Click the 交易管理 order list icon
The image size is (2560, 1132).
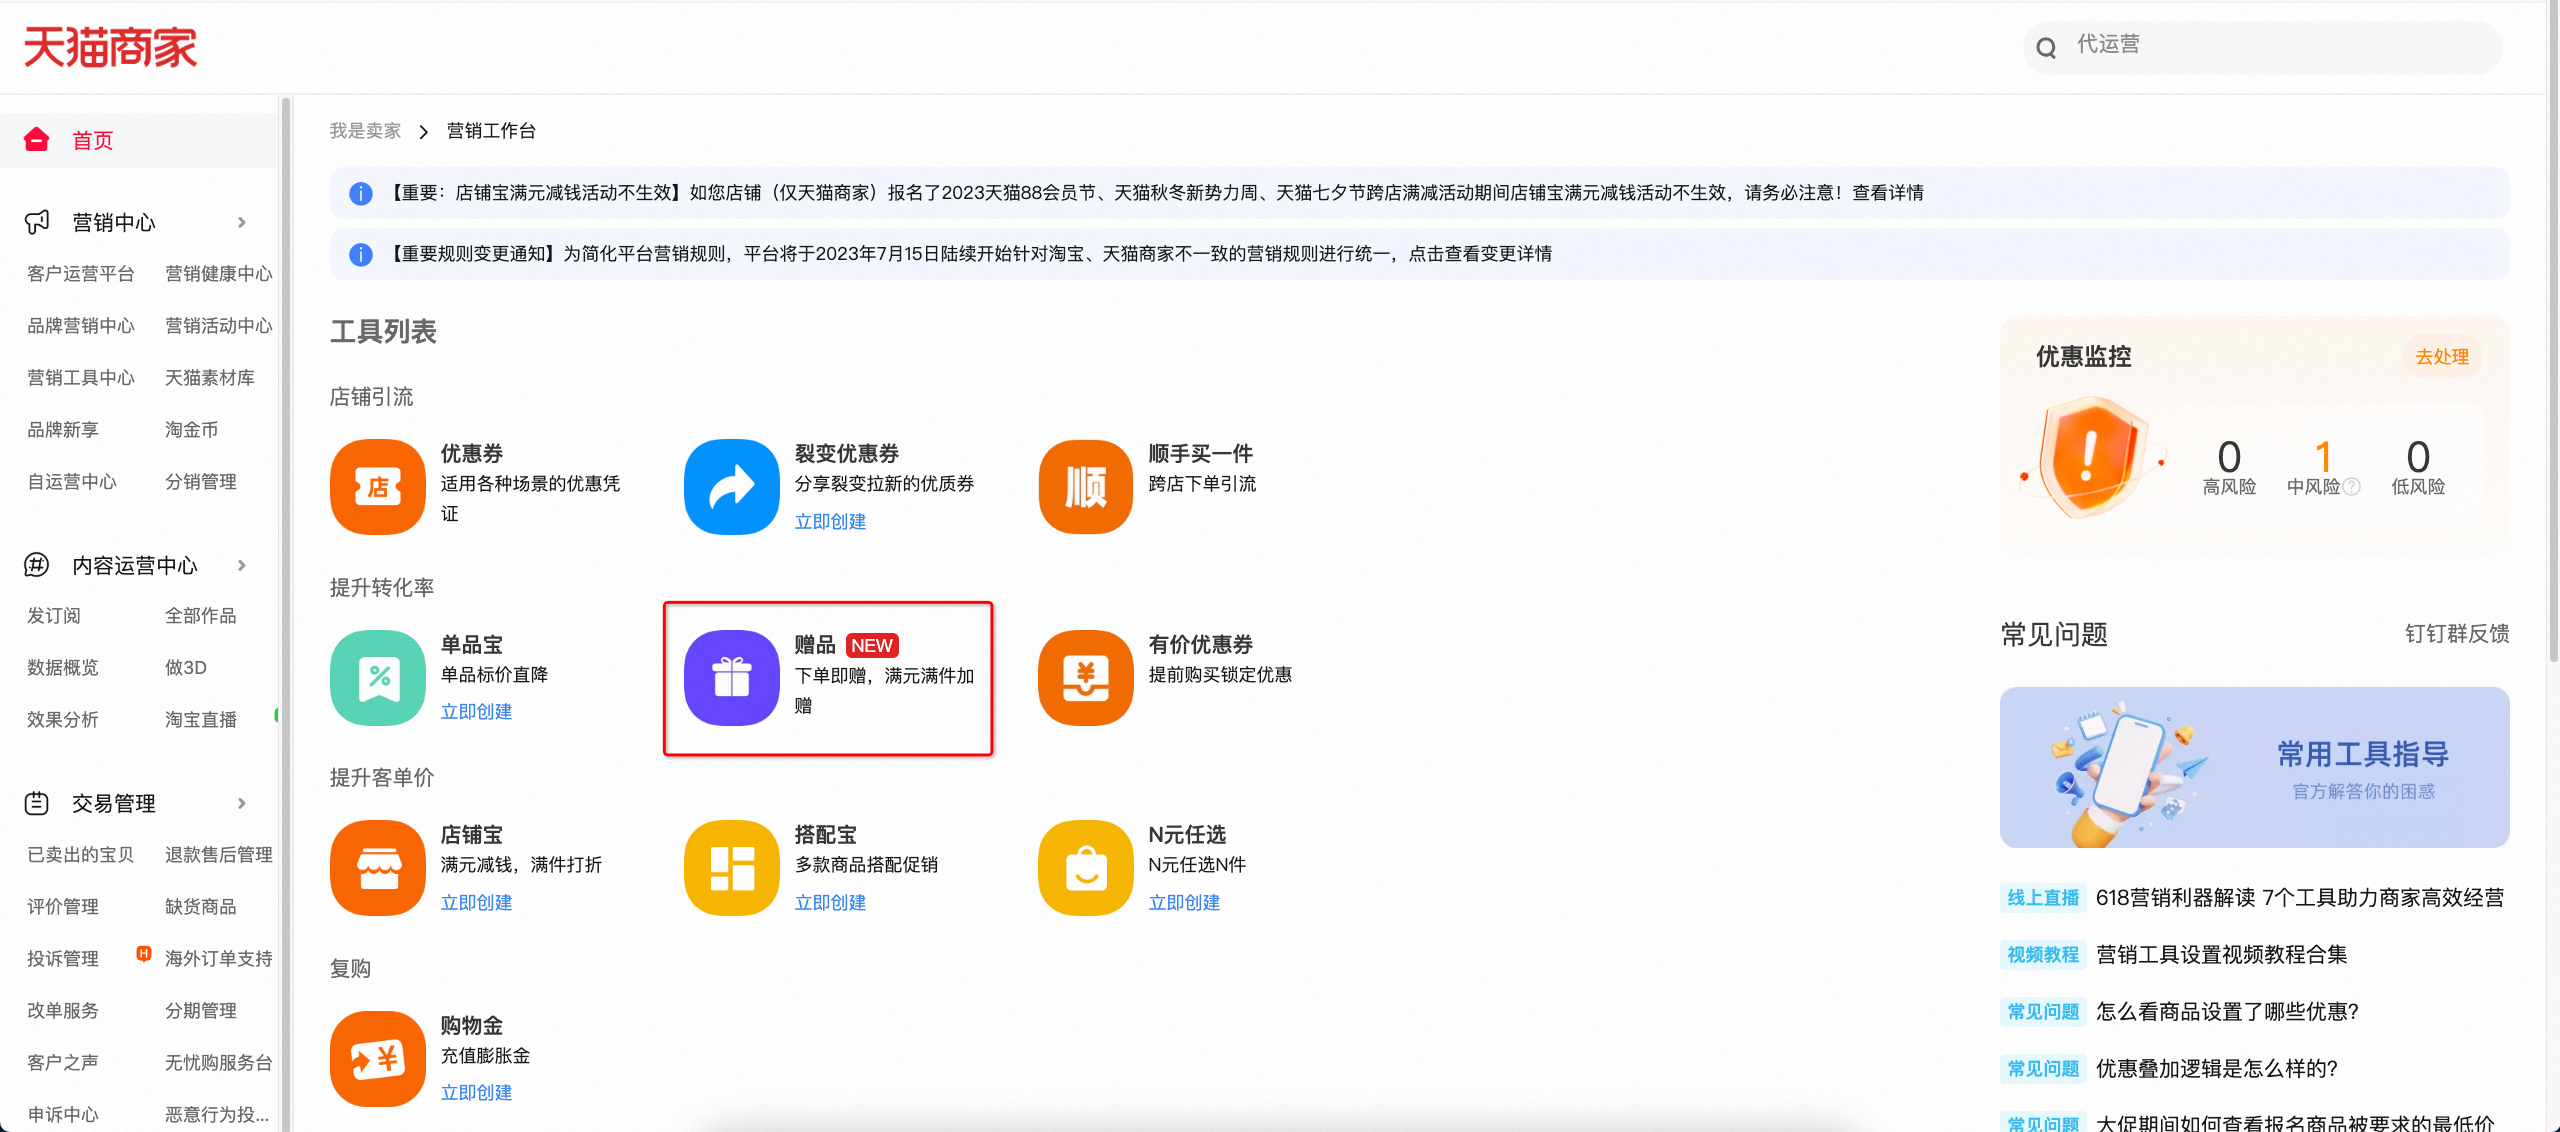tap(37, 803)
